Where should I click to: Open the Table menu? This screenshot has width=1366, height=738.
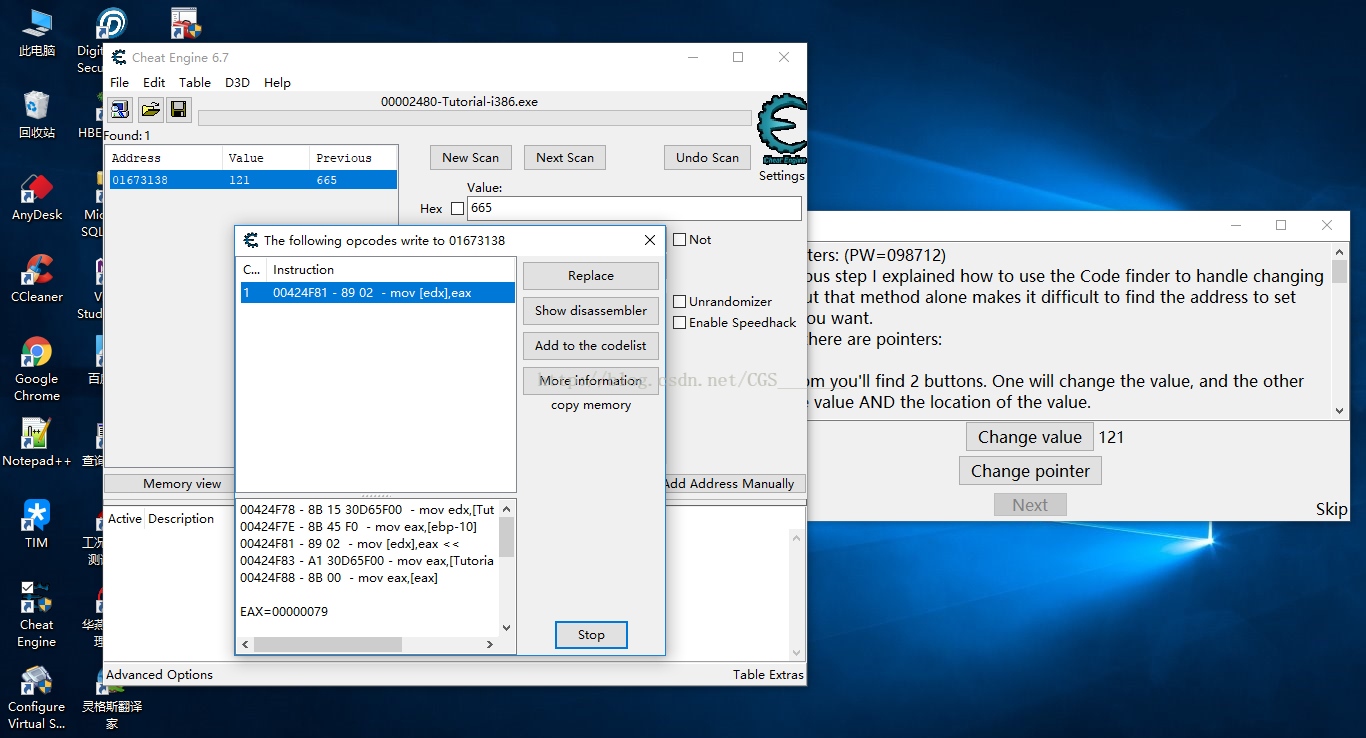point(195,83)
